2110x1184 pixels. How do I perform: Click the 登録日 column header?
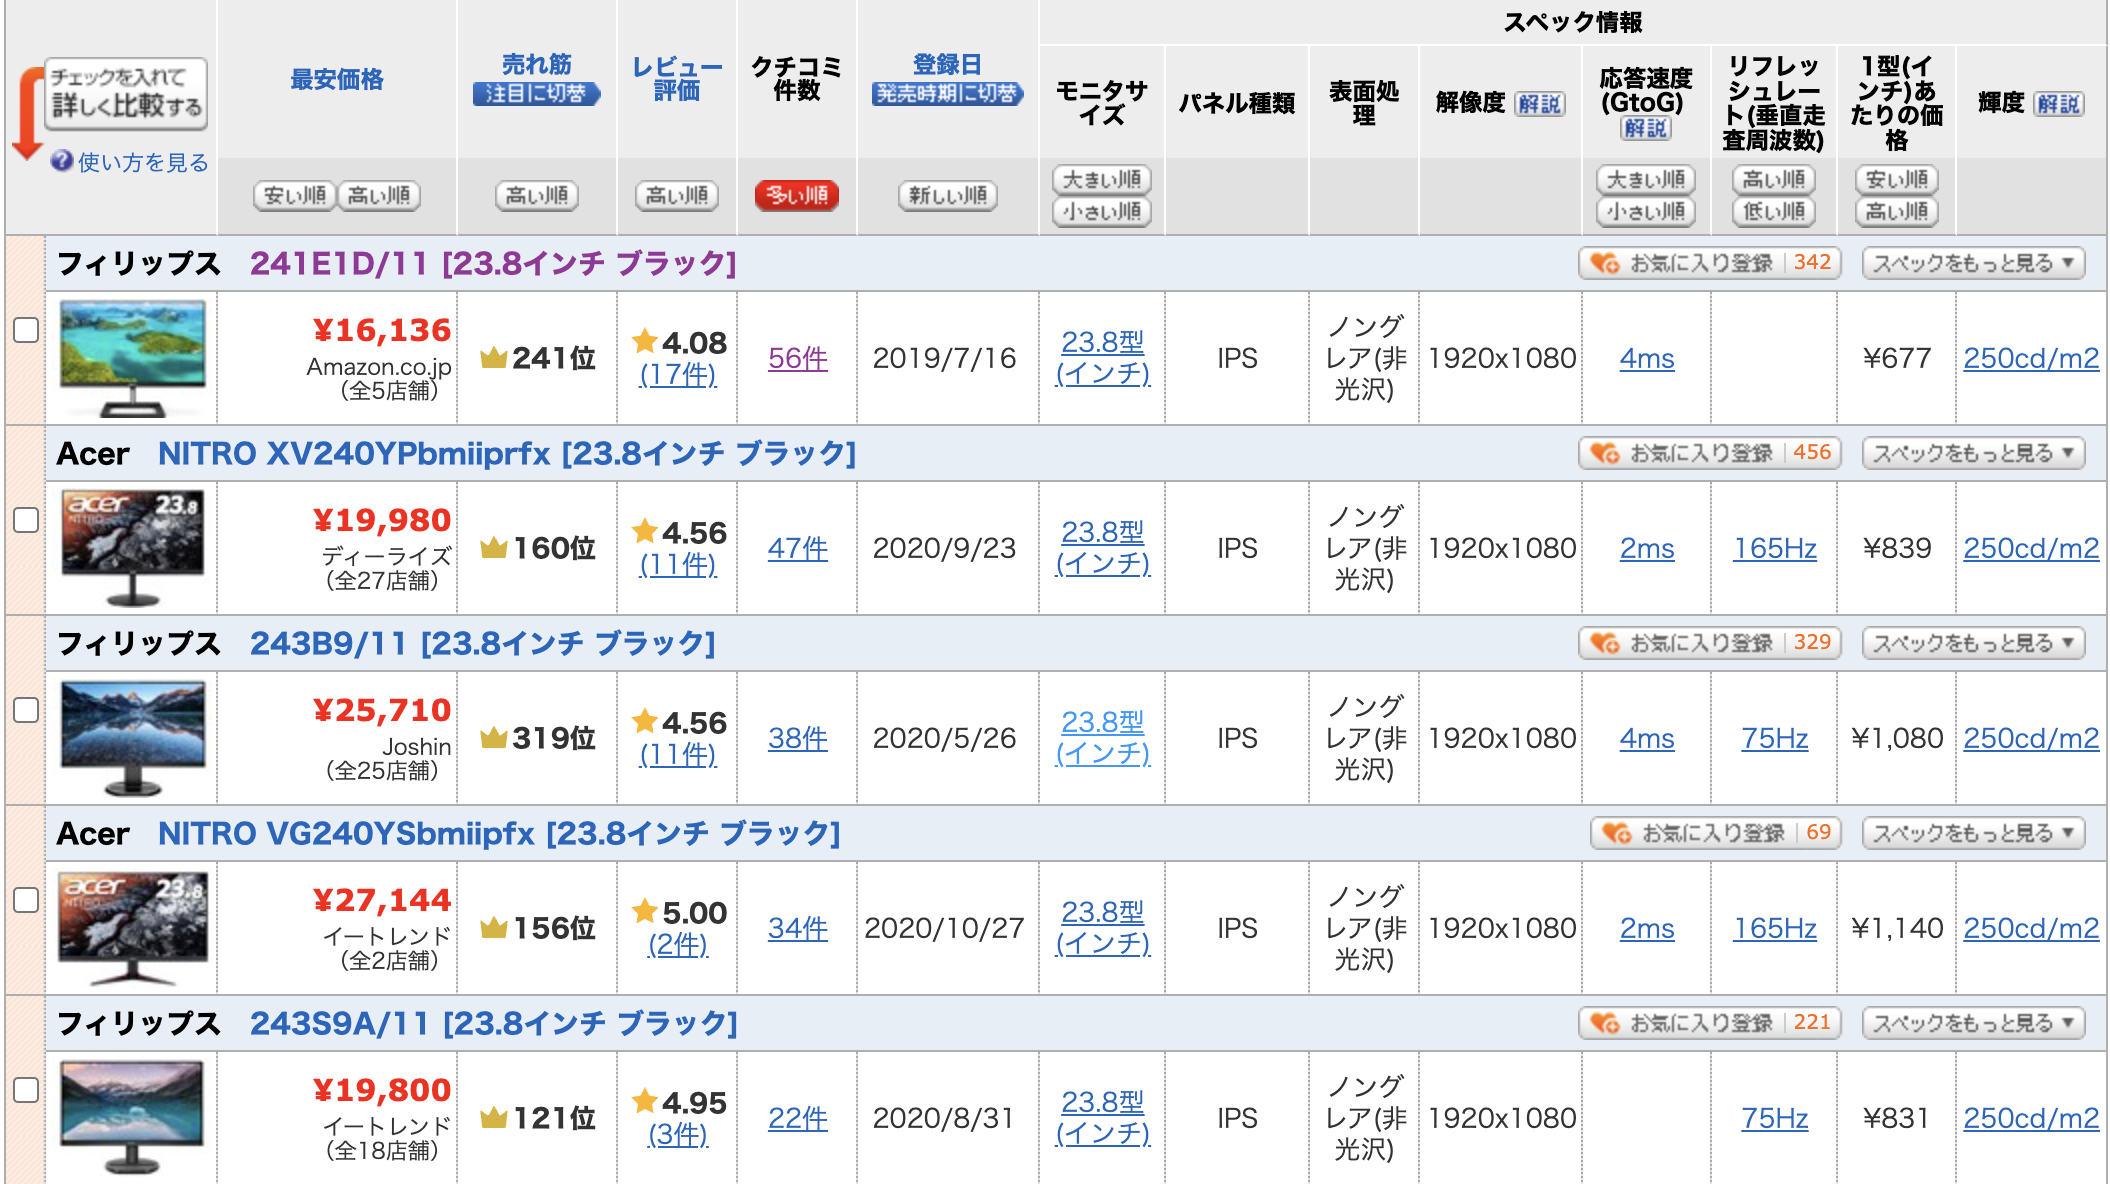tap(947, 65)
